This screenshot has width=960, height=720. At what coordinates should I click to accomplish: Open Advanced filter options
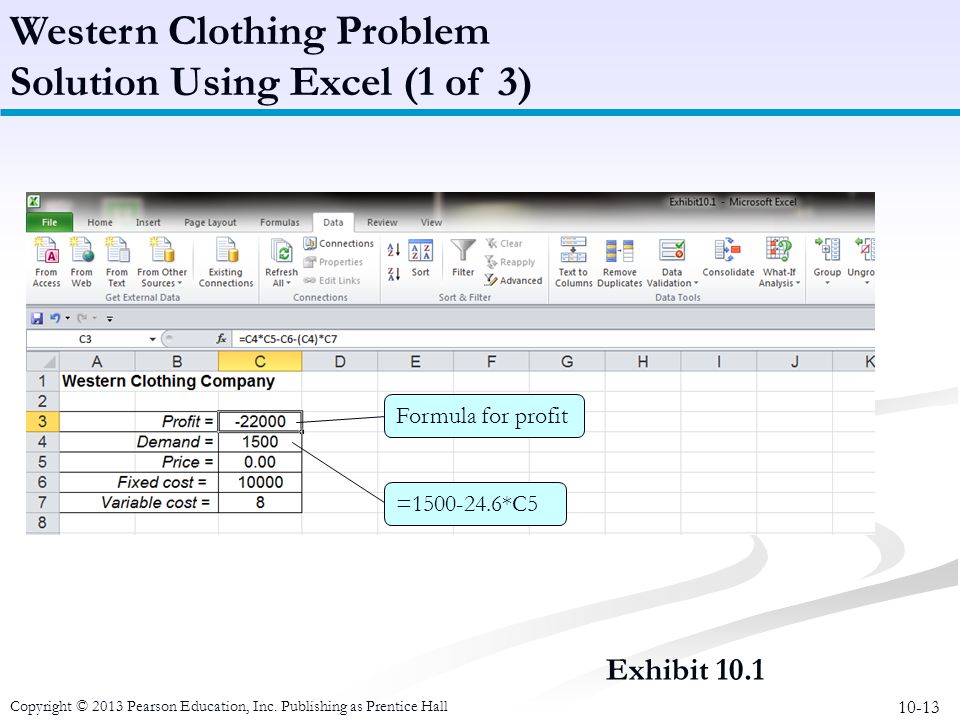pos(513,280)
